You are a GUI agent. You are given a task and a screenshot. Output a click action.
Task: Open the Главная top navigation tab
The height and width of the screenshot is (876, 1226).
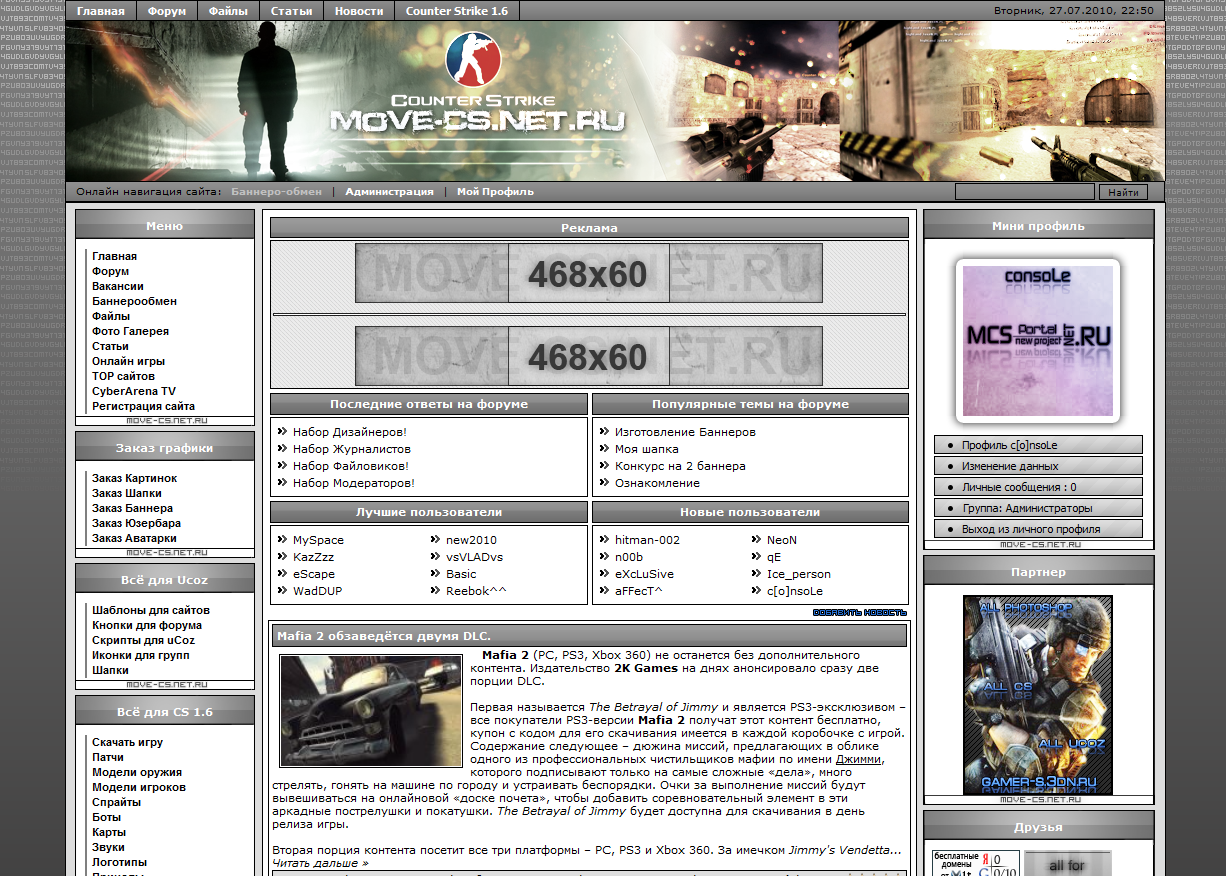click(101, 11)
